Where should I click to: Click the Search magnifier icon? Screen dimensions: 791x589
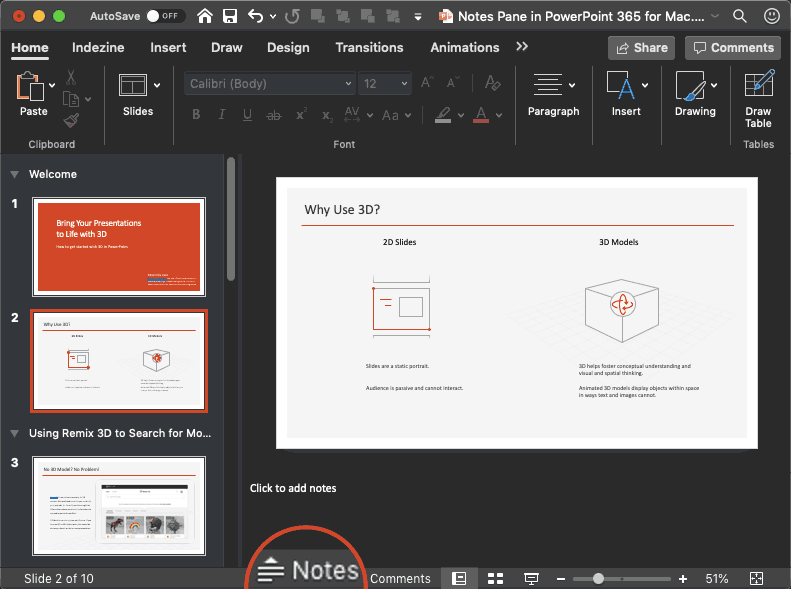[x=740, y=16]
